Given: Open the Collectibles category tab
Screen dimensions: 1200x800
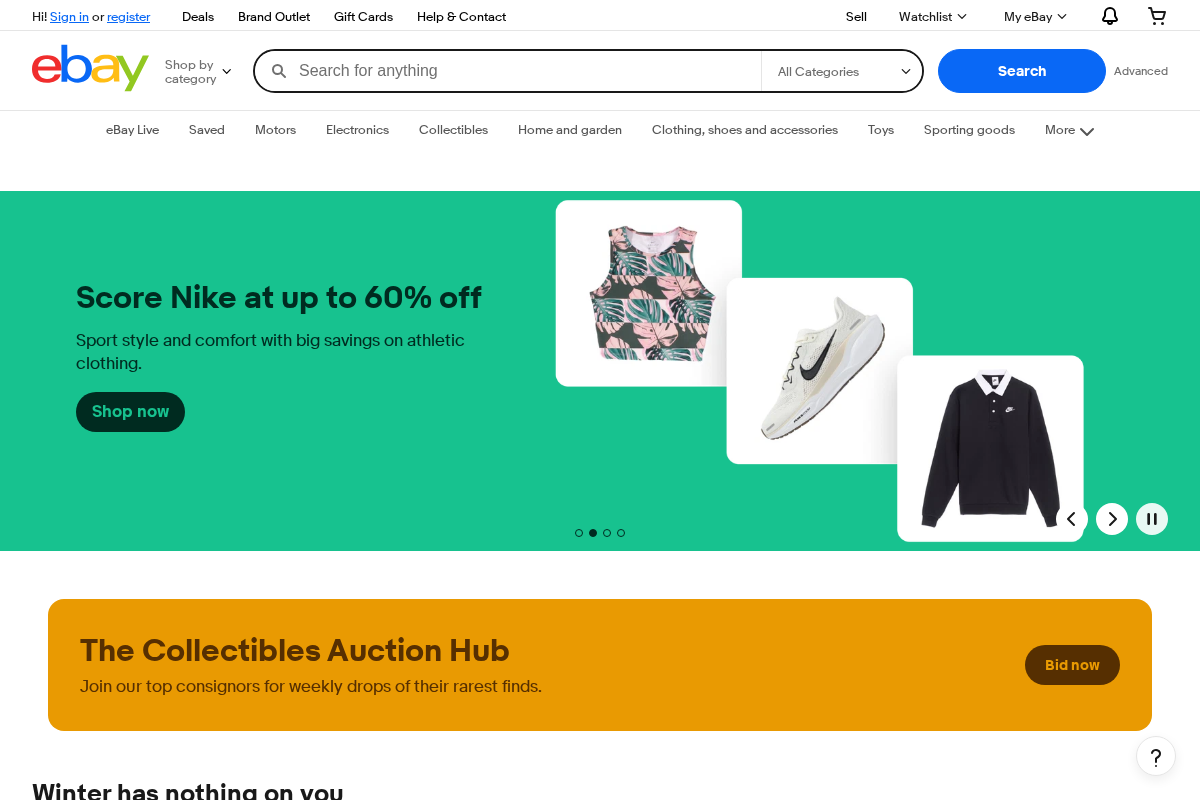Looking at the screenshot, I should [453, 130].
